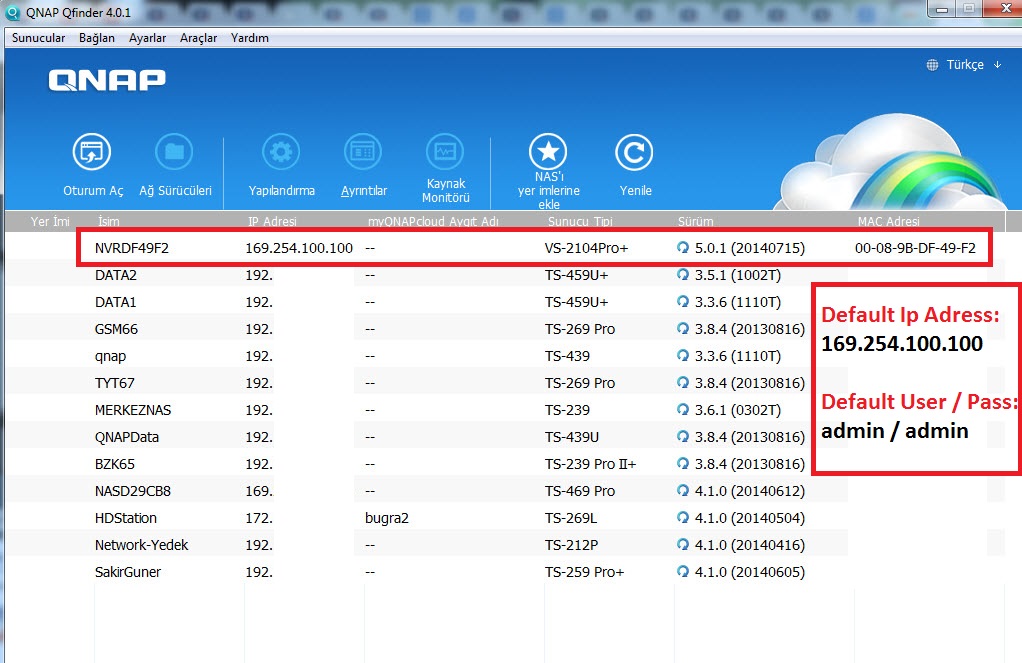Open Kaynak Monitörü resource monitor
This screenshot has height=663, width=1022.
click(445, 153)
